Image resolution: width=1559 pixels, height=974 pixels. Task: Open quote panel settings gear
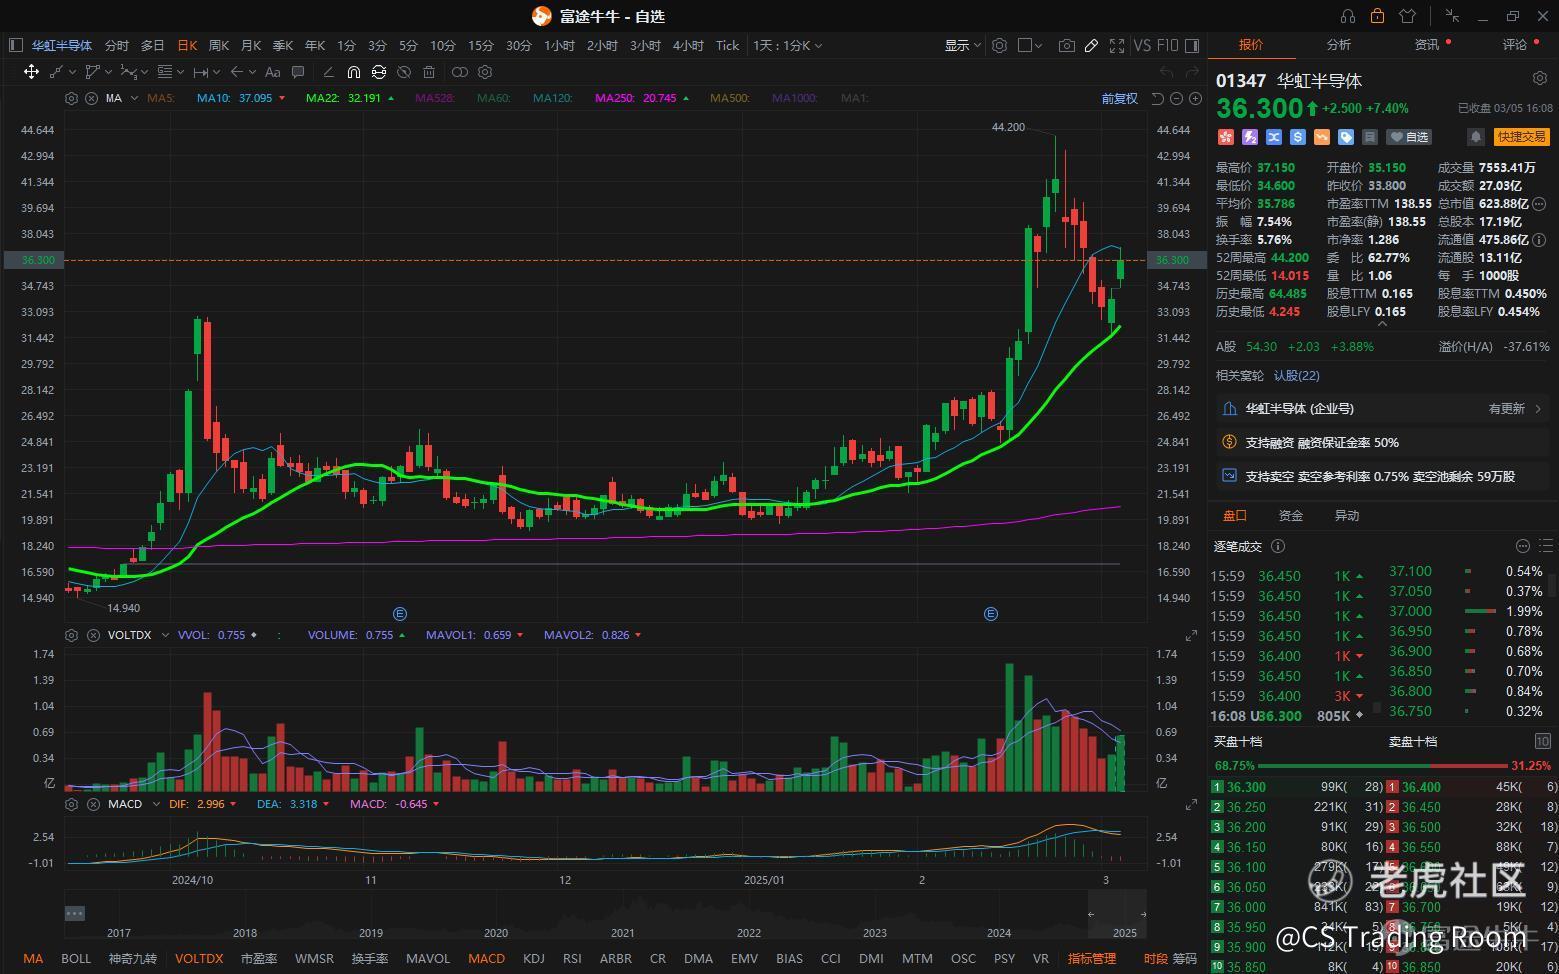pos(1540,79)
